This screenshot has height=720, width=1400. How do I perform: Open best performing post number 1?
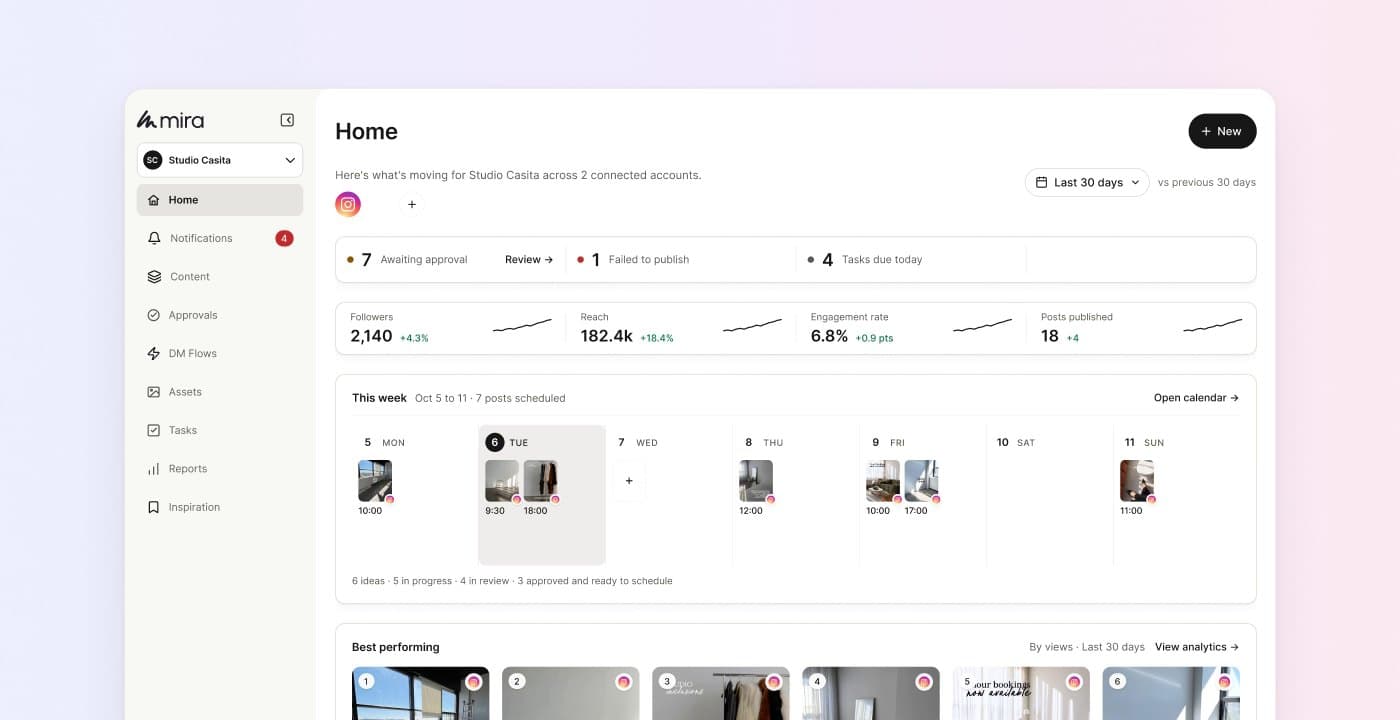421,693
